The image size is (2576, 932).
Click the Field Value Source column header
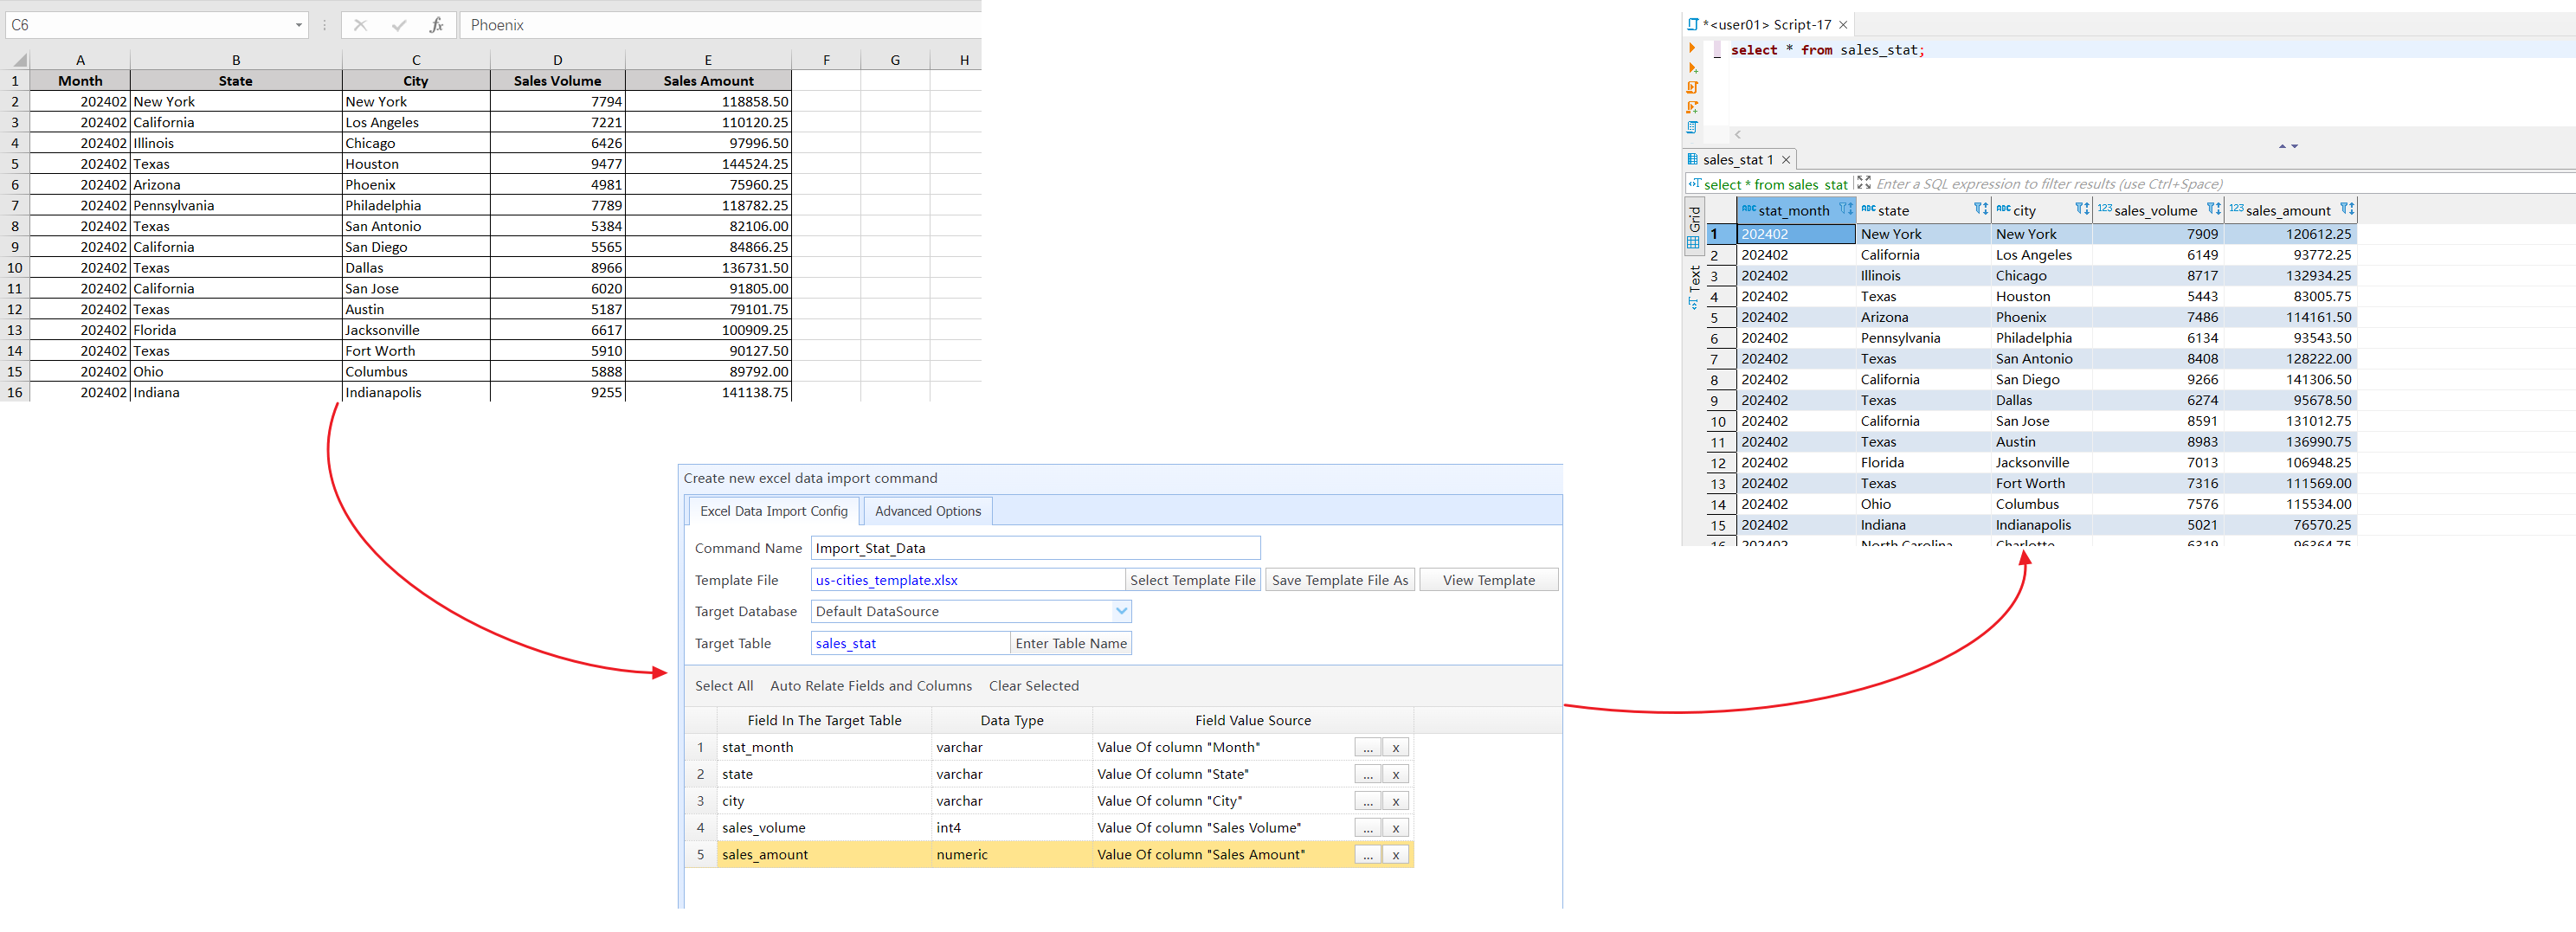click(x=1252, y=720)
